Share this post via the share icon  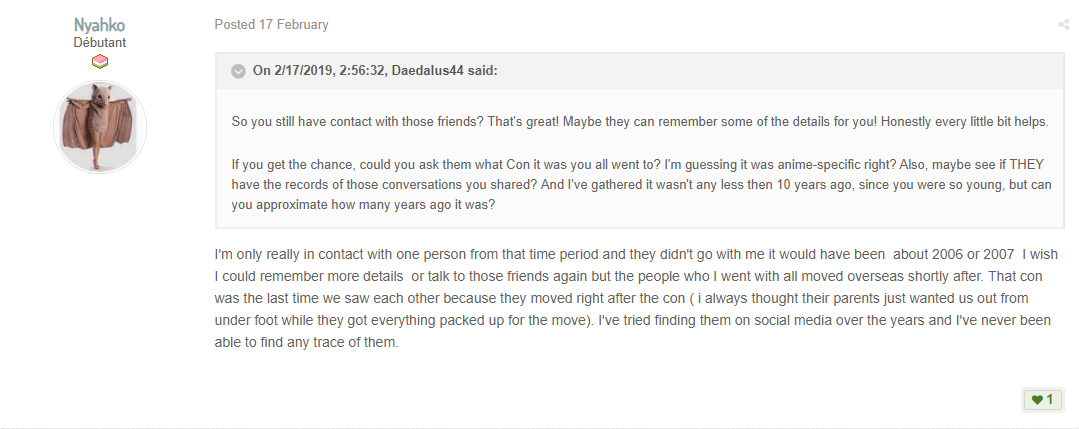1063,25
